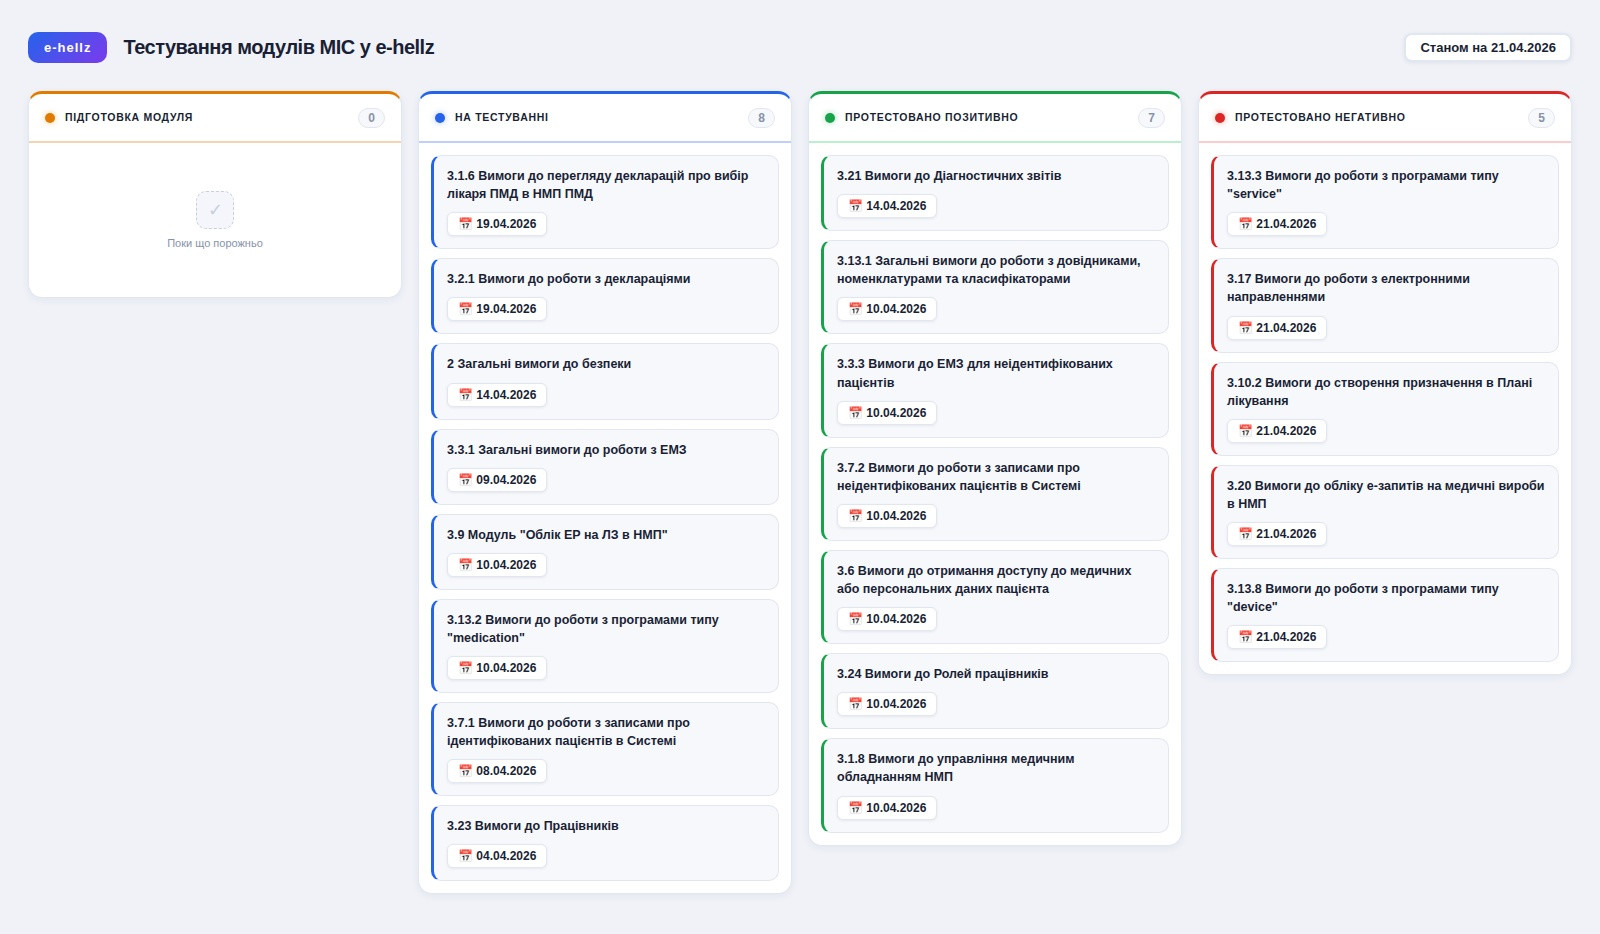Open the 3.3.3 ЕМЗ для неідентифікованих пацієнтів card
The width and height of the screenshot is (1600, 934).
[994, 374]
